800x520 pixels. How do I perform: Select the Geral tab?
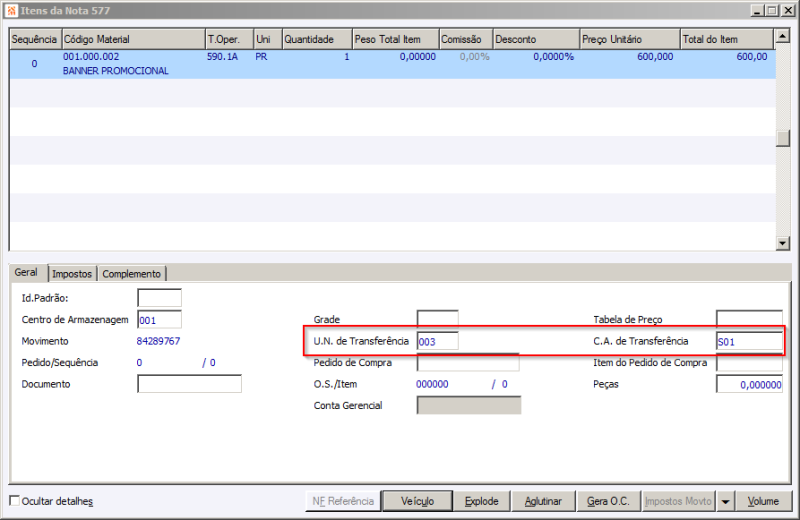26,273
